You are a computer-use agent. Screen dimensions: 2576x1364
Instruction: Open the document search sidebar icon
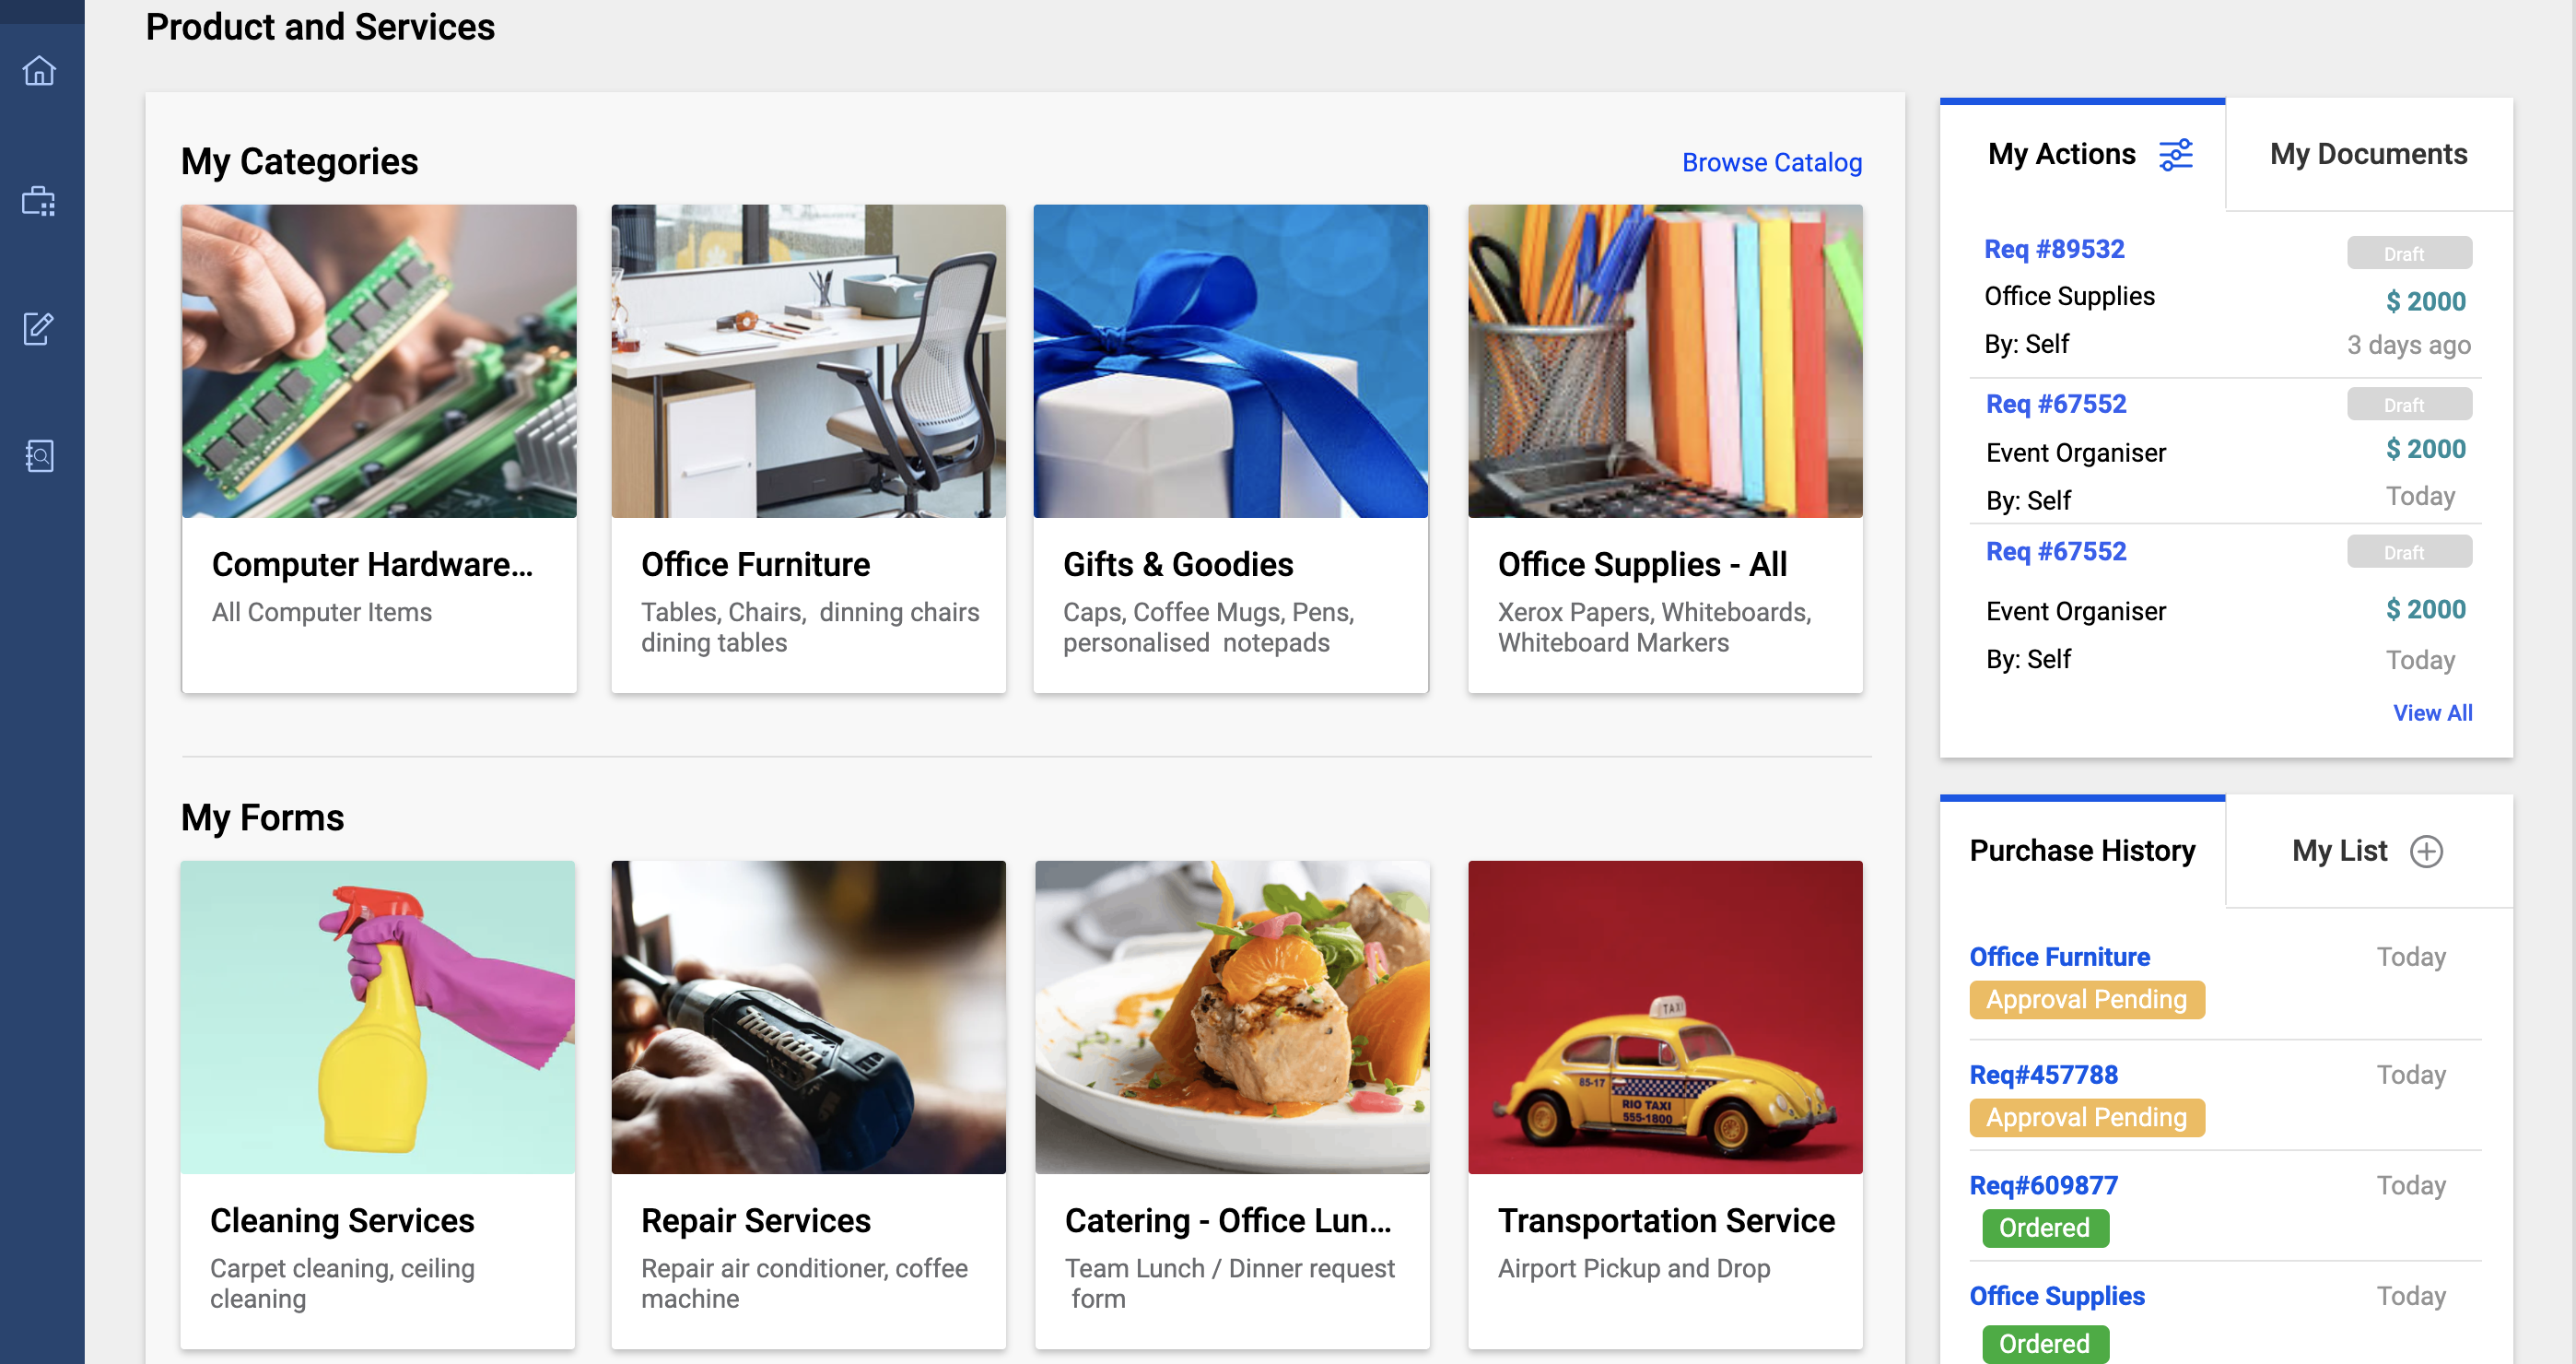pos(39,456)
